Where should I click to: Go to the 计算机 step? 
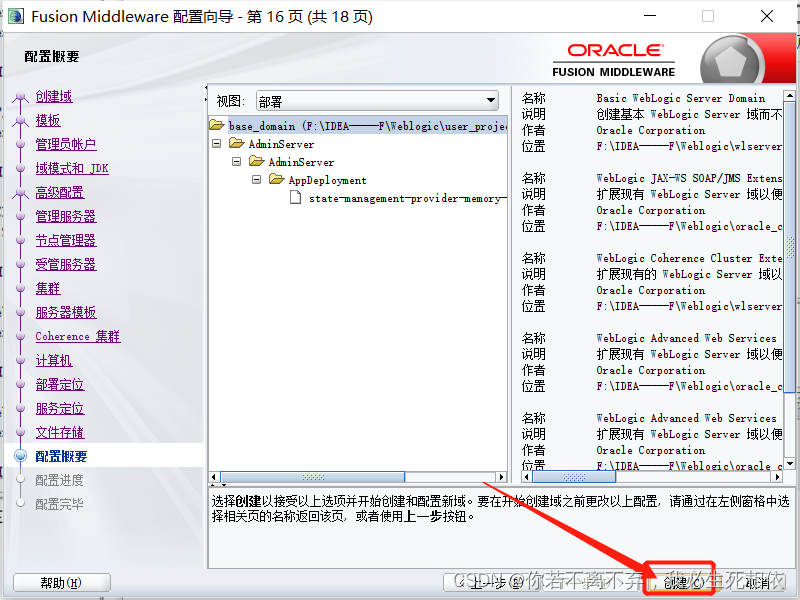(x=54, y=360)
